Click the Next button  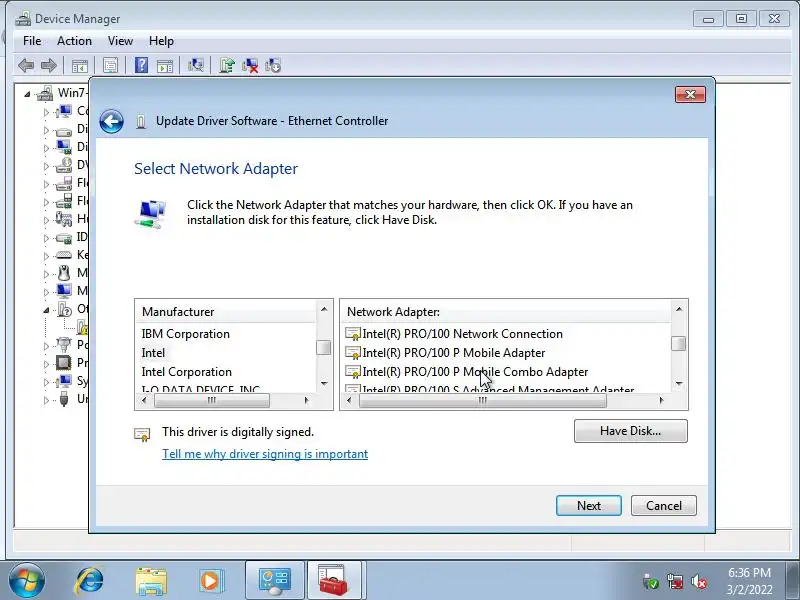pyautogui.click(x=589, y=506)
